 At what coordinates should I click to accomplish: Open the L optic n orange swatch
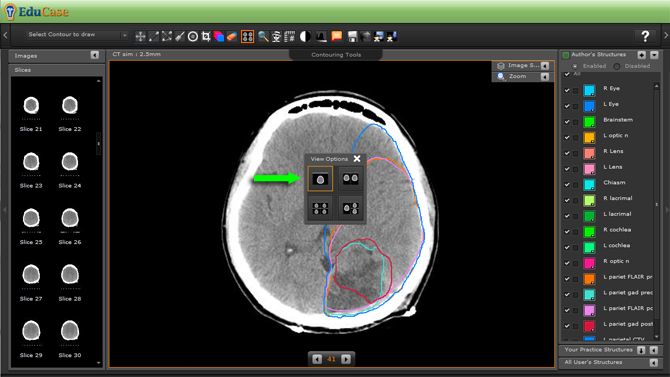pyautogui.click(x=589, y=137)
